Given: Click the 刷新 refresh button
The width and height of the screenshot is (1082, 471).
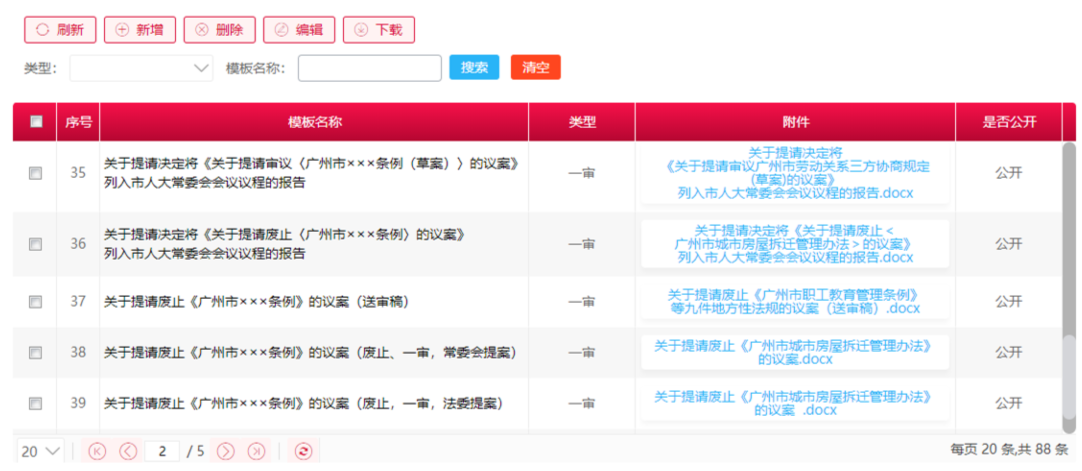Looking at the screenshot, I should pyautogui.click(x=60, y=30).
